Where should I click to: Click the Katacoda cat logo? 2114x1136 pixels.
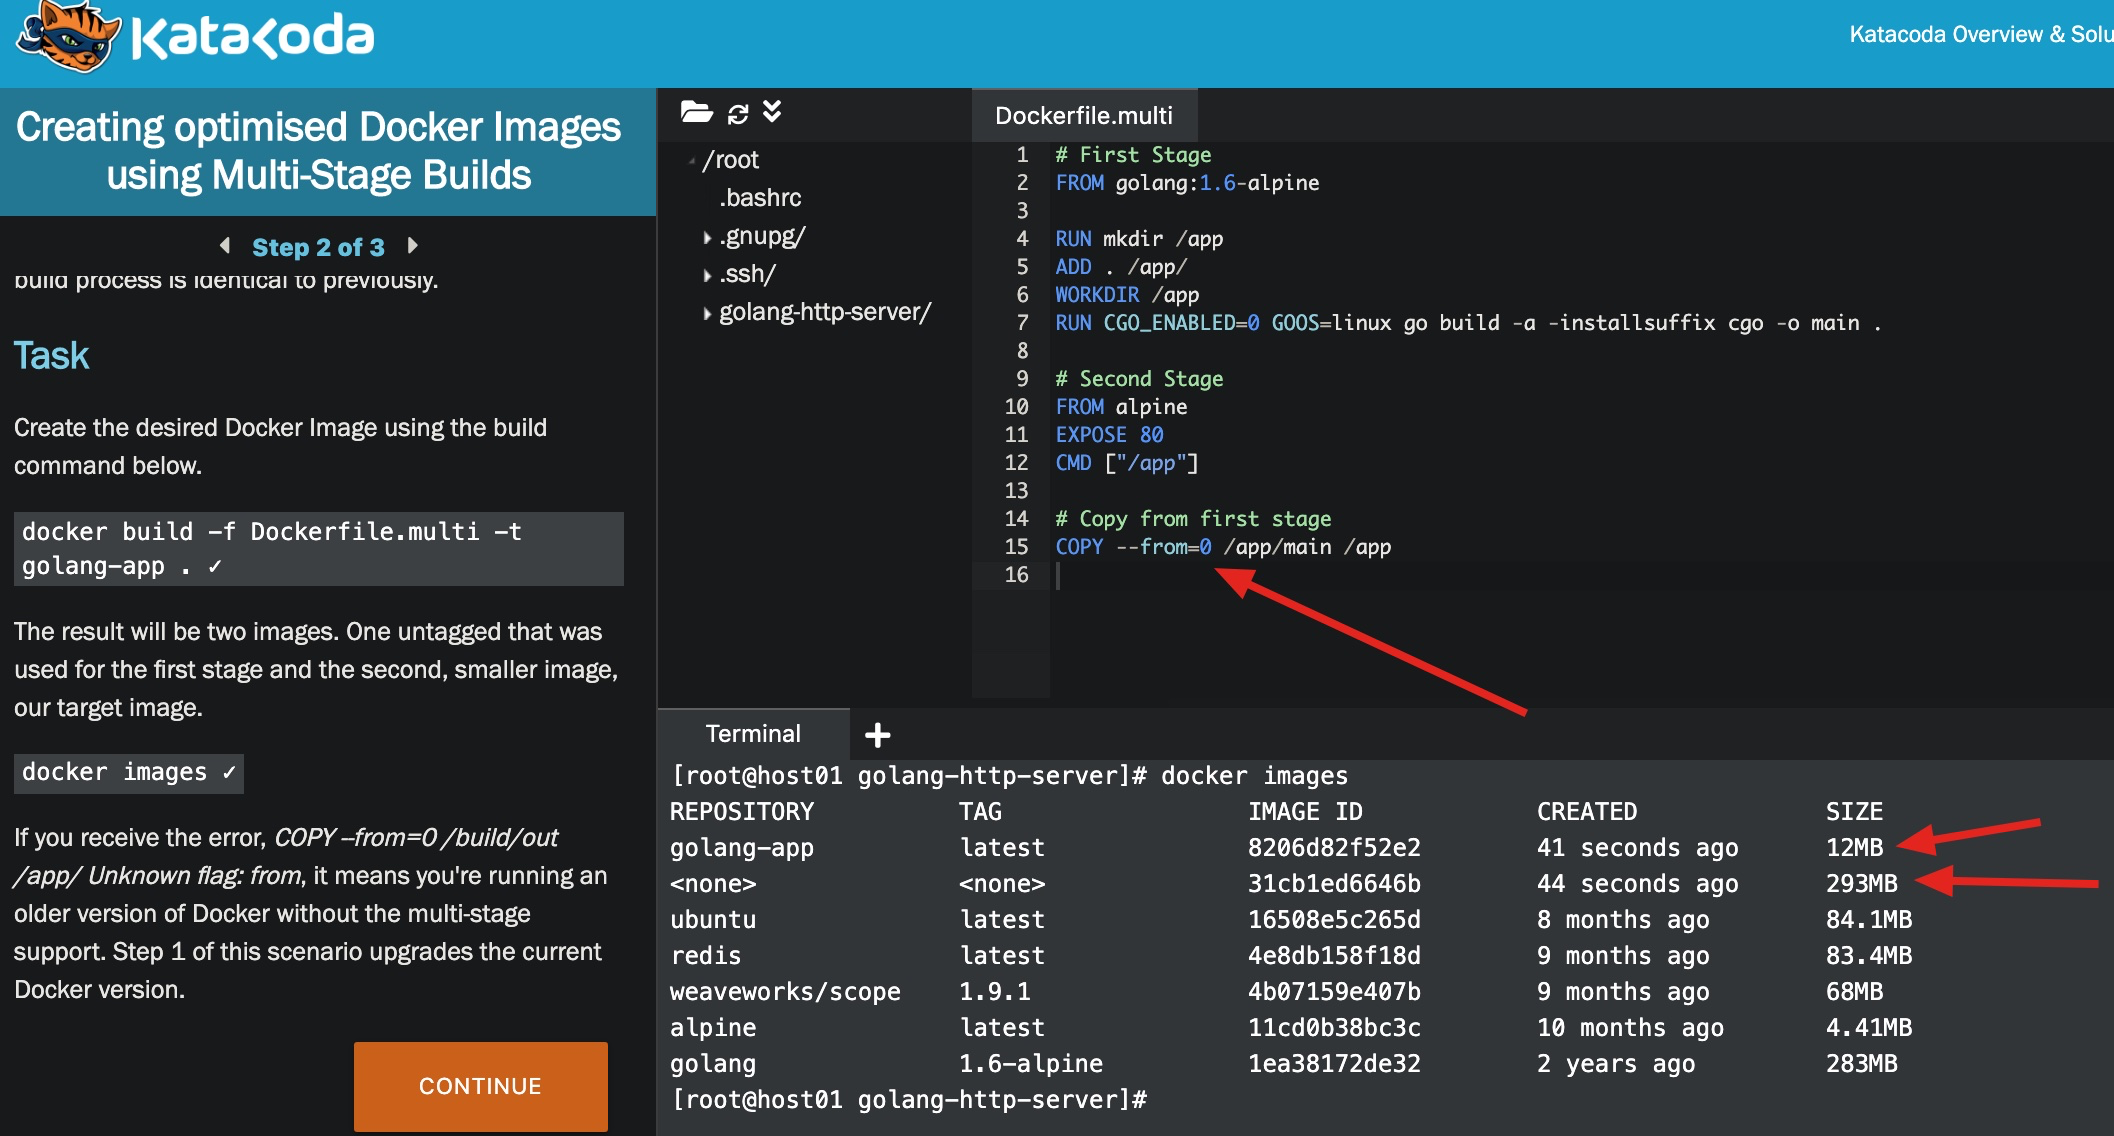click(x=66, y=36)
